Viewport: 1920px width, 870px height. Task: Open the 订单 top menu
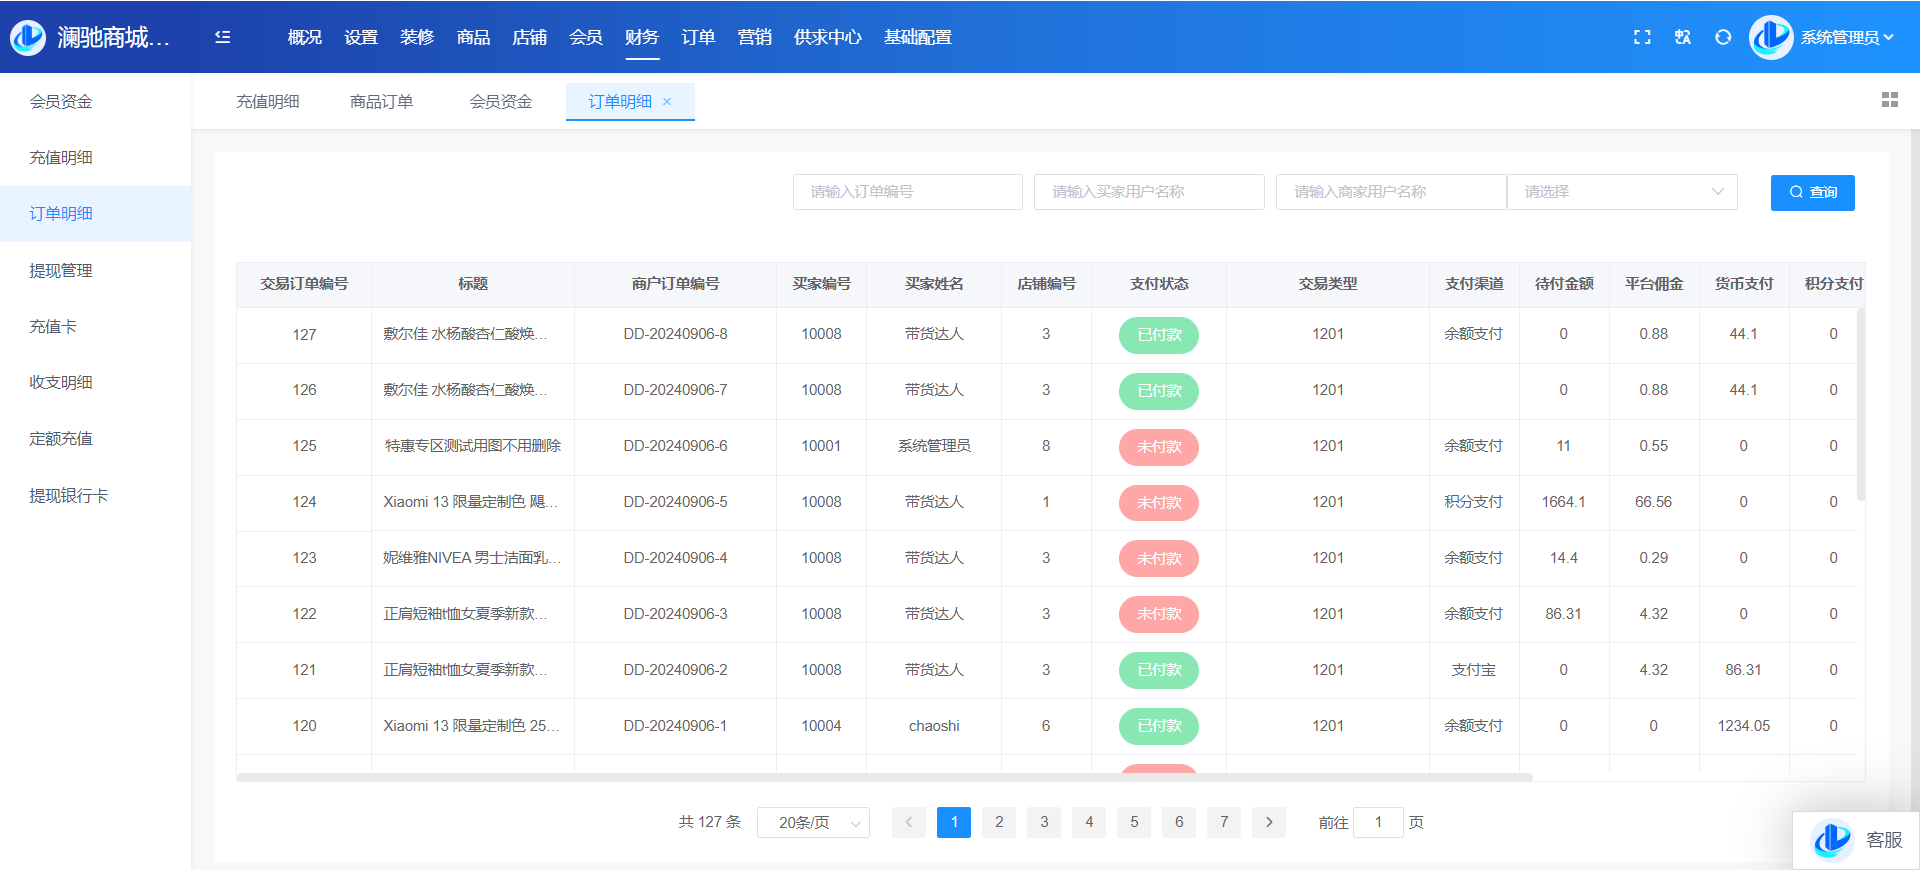[x=698, y=37]
